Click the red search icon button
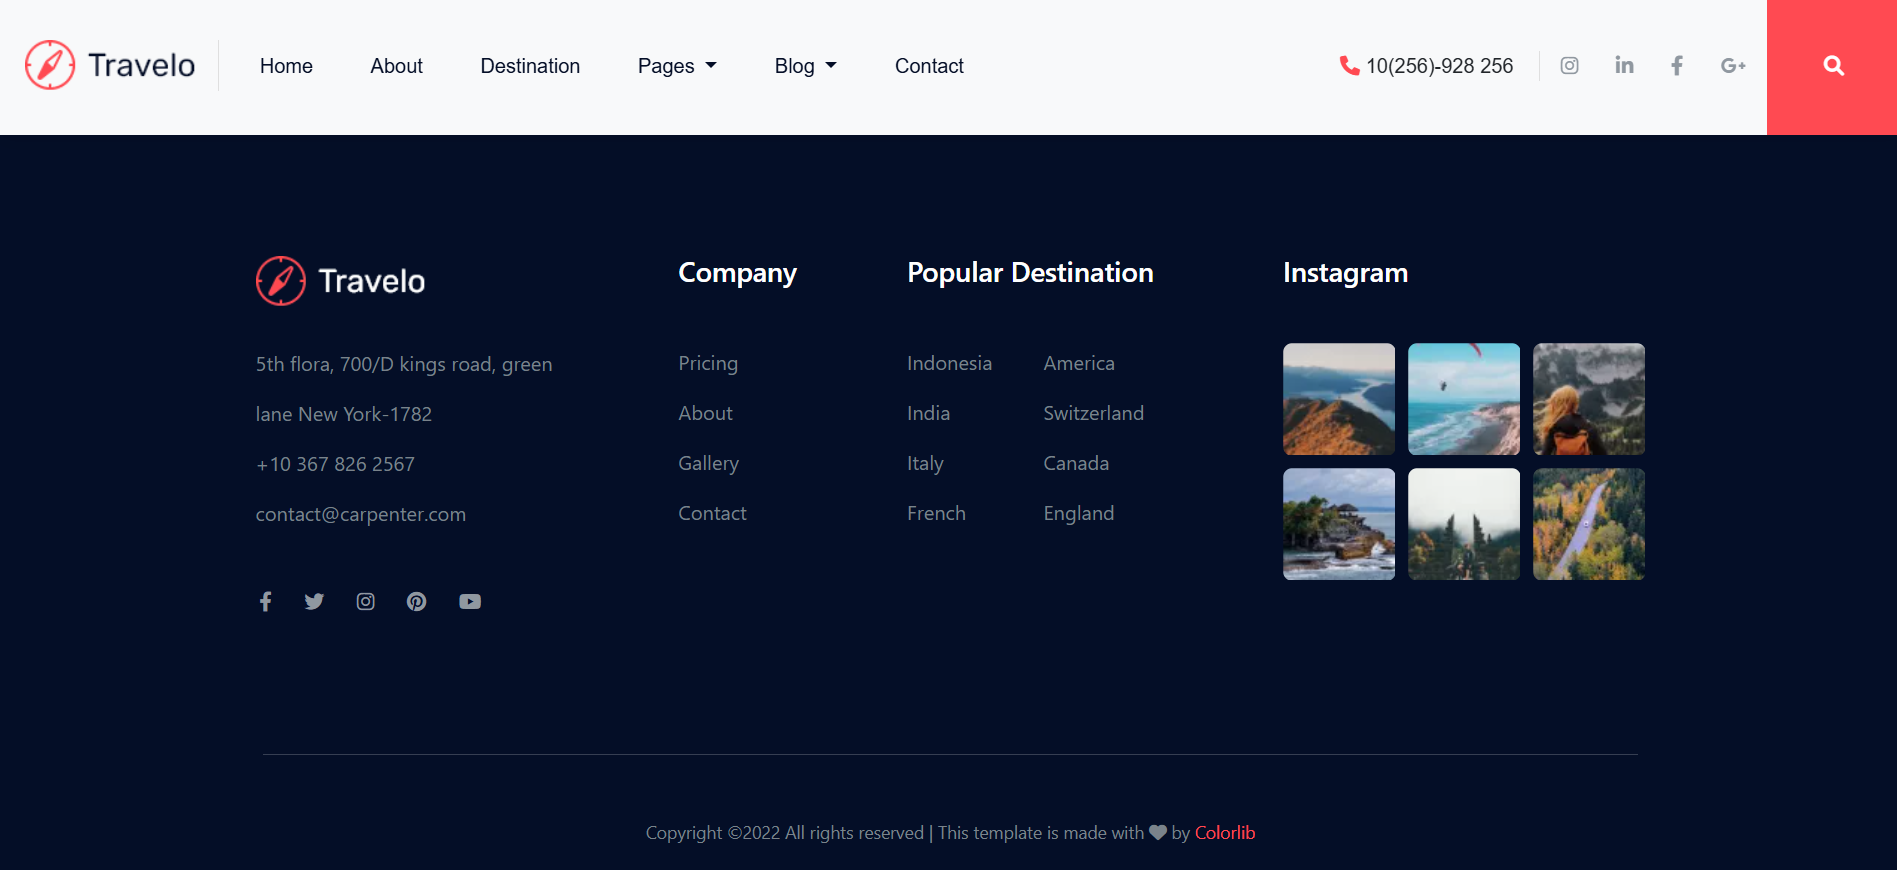This screenshot has height=870, width=1897. [1832, 66]
